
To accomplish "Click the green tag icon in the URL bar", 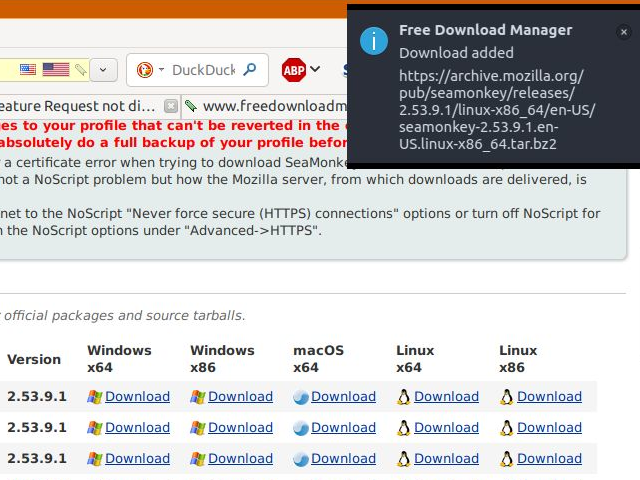I will tap(80, 70).
